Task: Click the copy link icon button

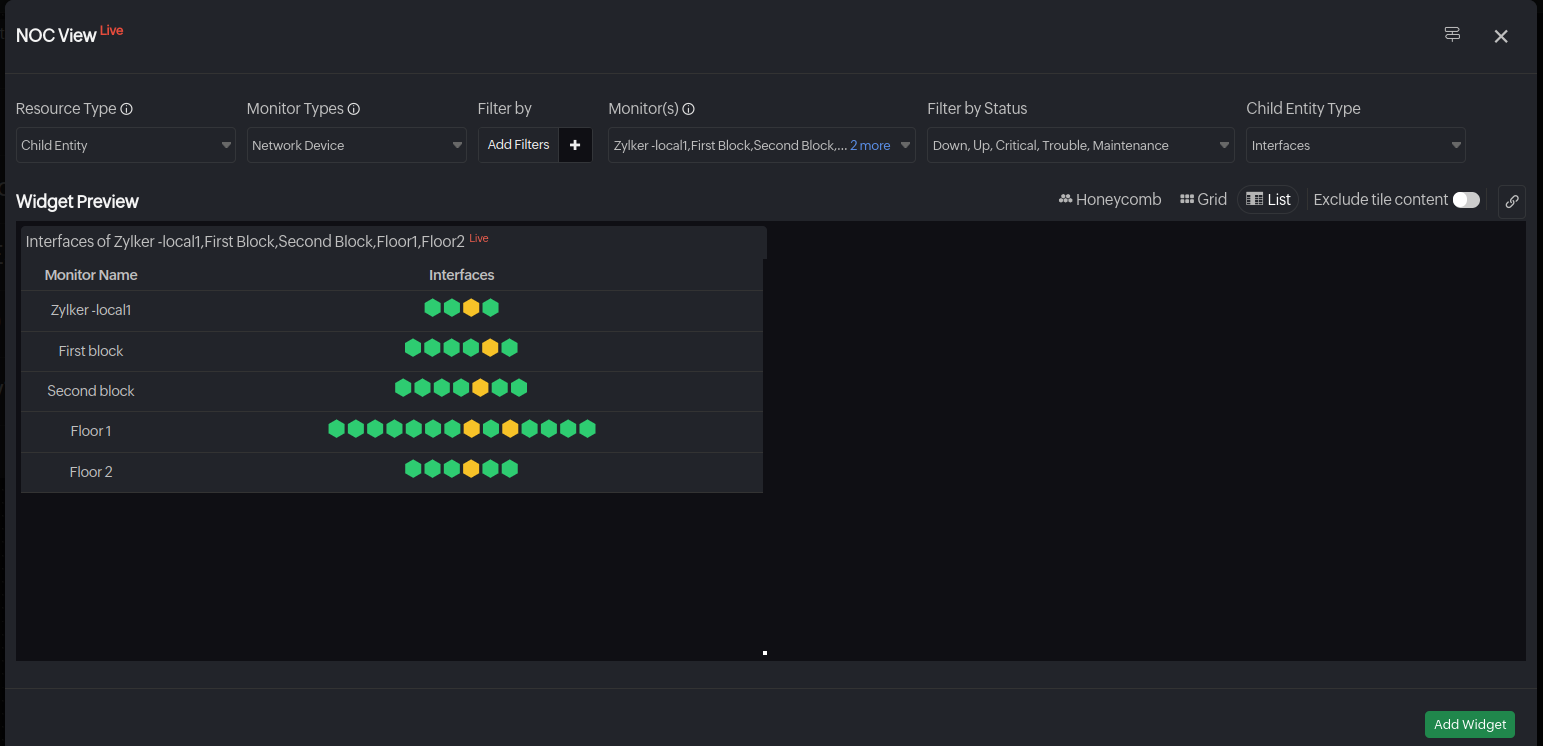Action: tap(1511, 201)
